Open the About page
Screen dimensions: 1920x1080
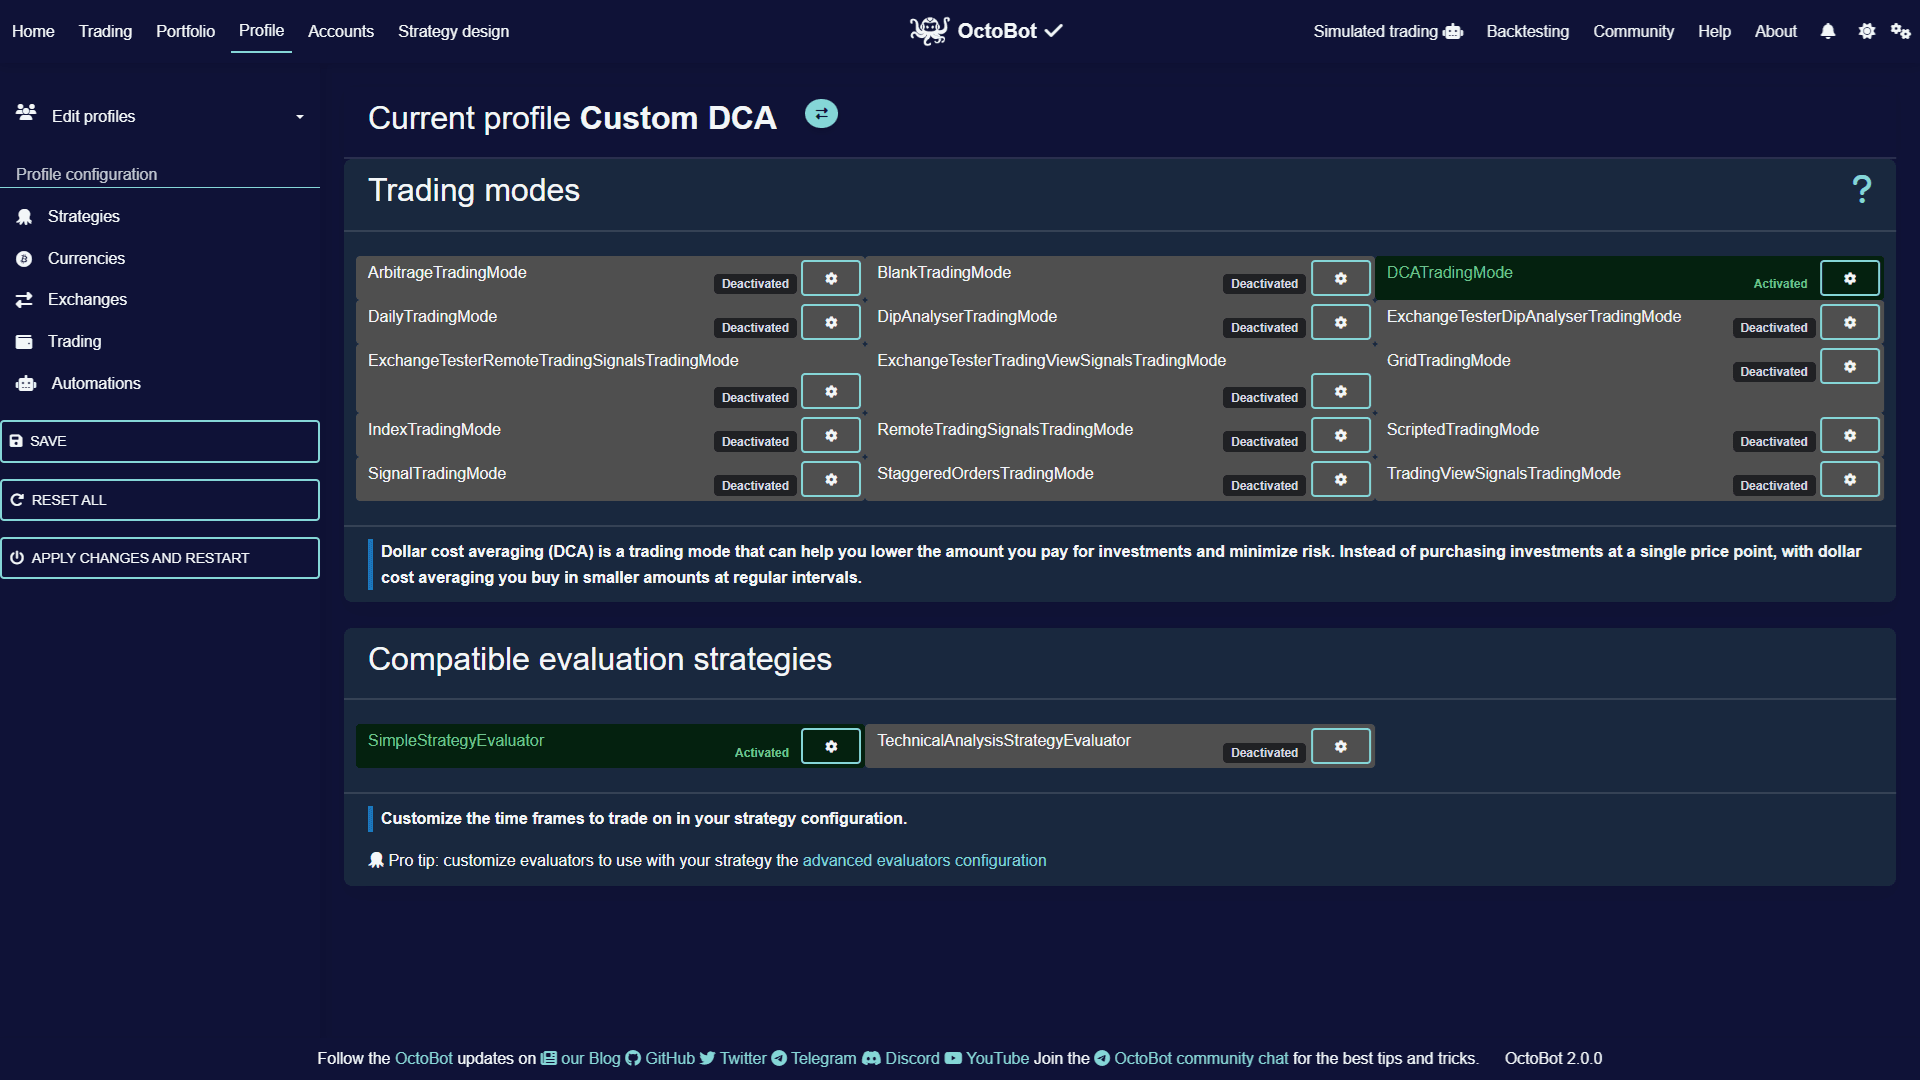[1775, 31]
